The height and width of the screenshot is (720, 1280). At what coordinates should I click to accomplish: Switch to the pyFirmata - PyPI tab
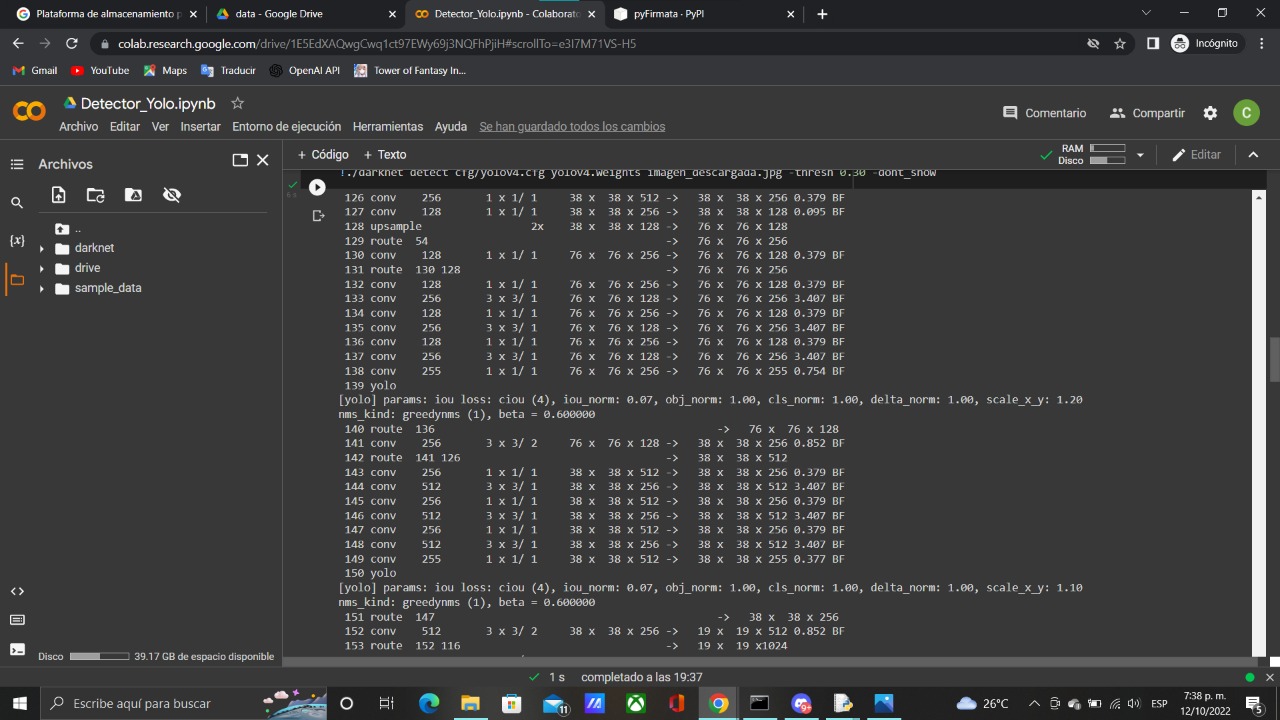coord(700,14)
